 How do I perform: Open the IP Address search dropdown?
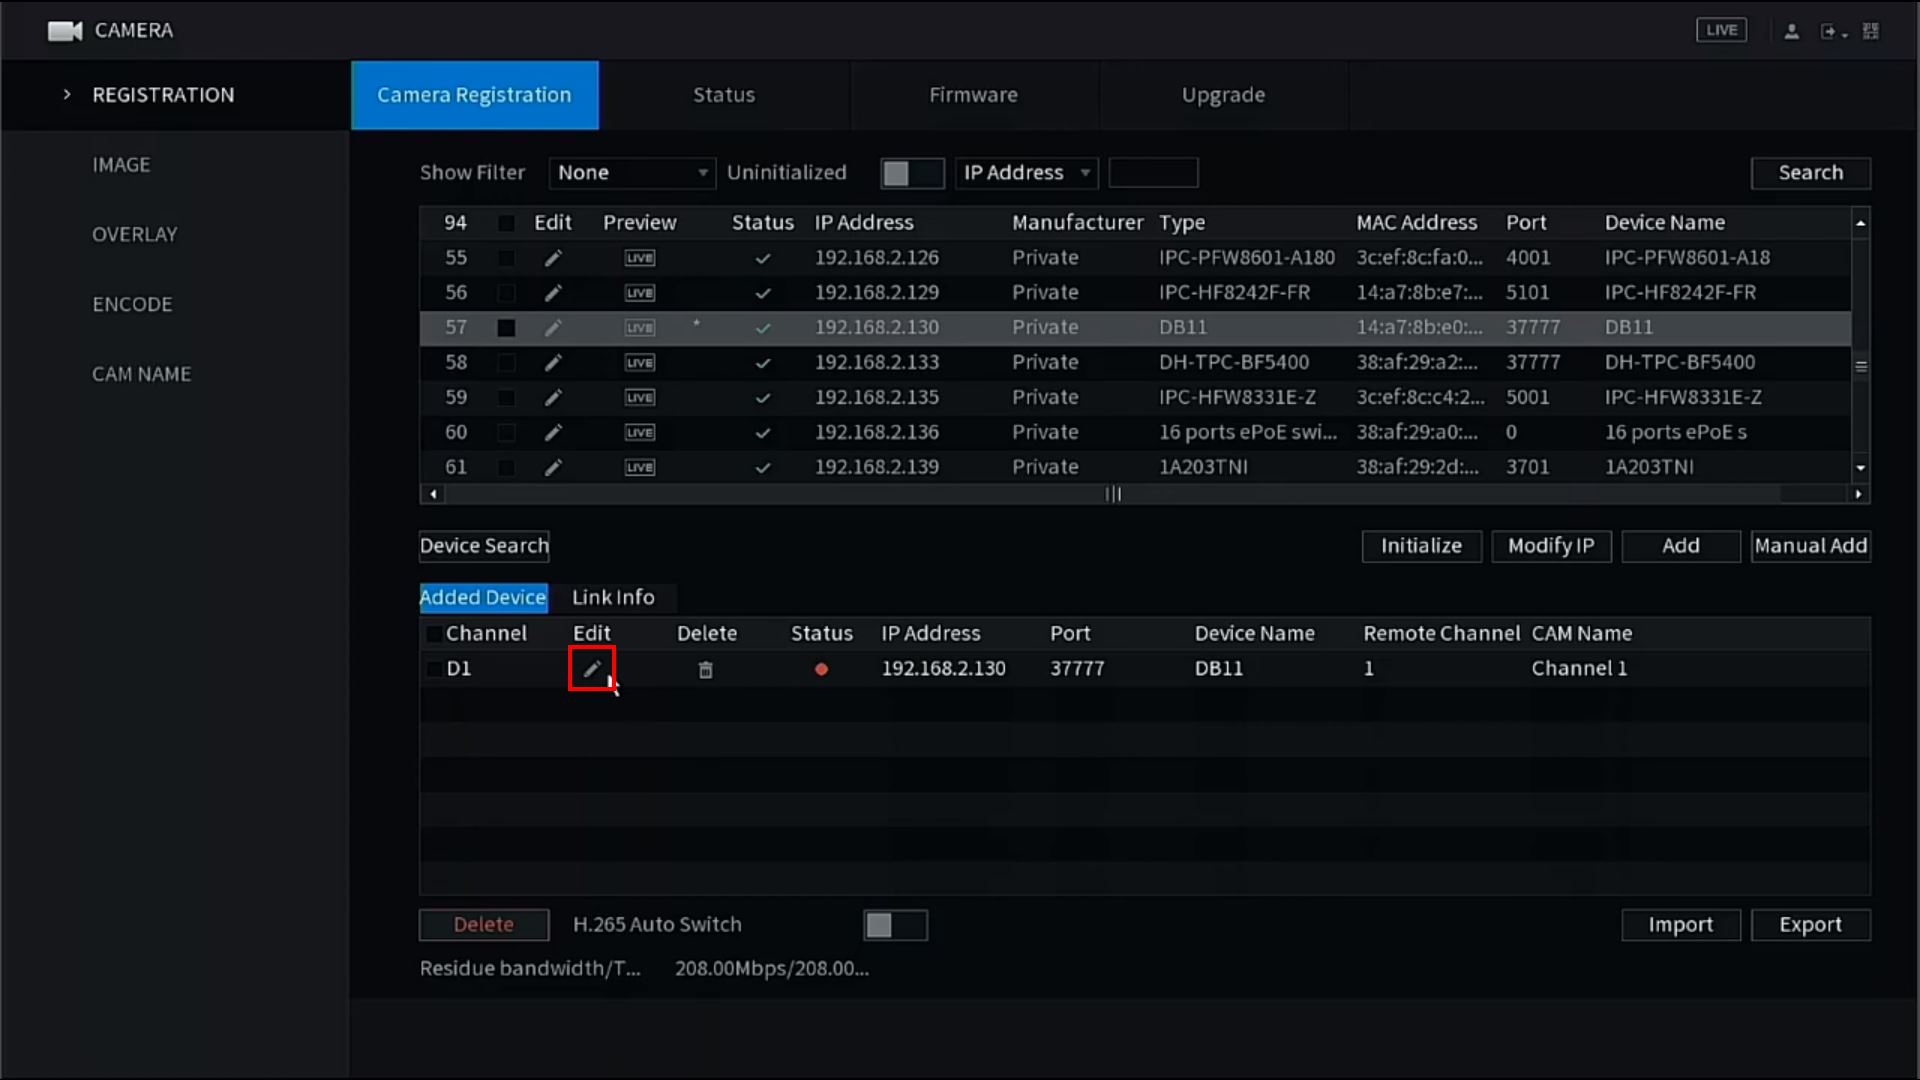point(1026,172)
